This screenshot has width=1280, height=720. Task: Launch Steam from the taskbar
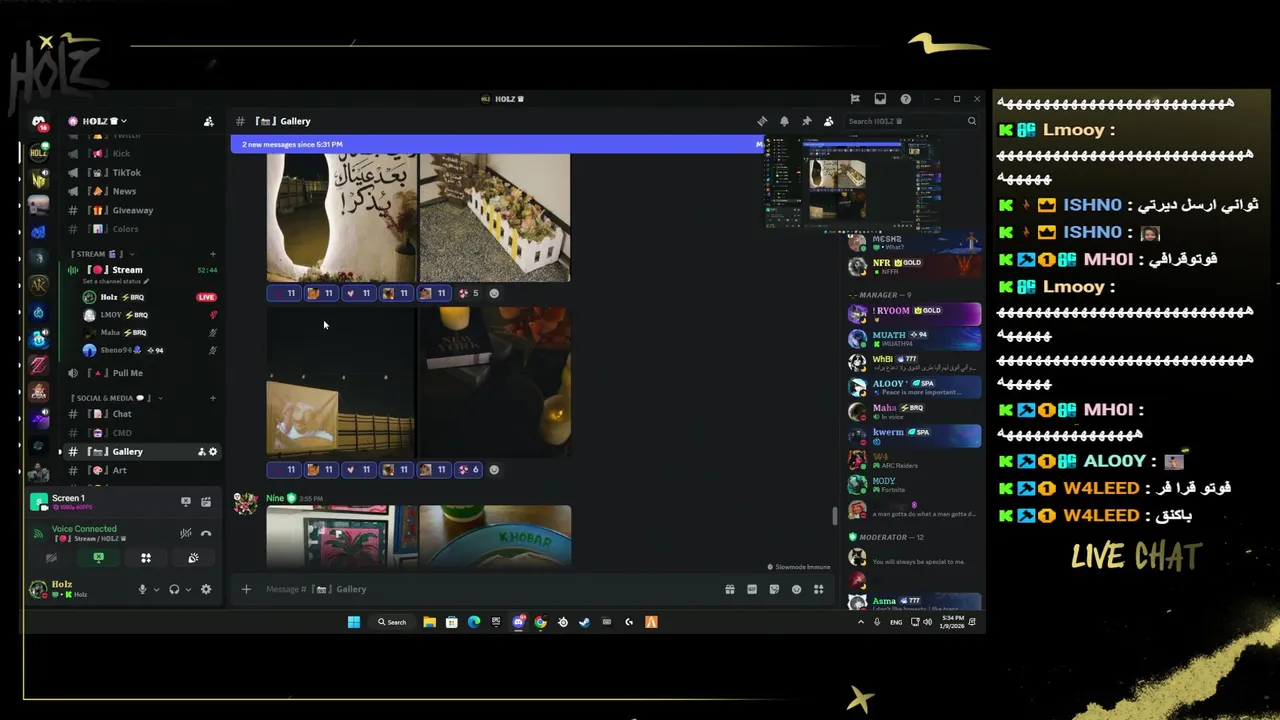[x=584, y=622]
